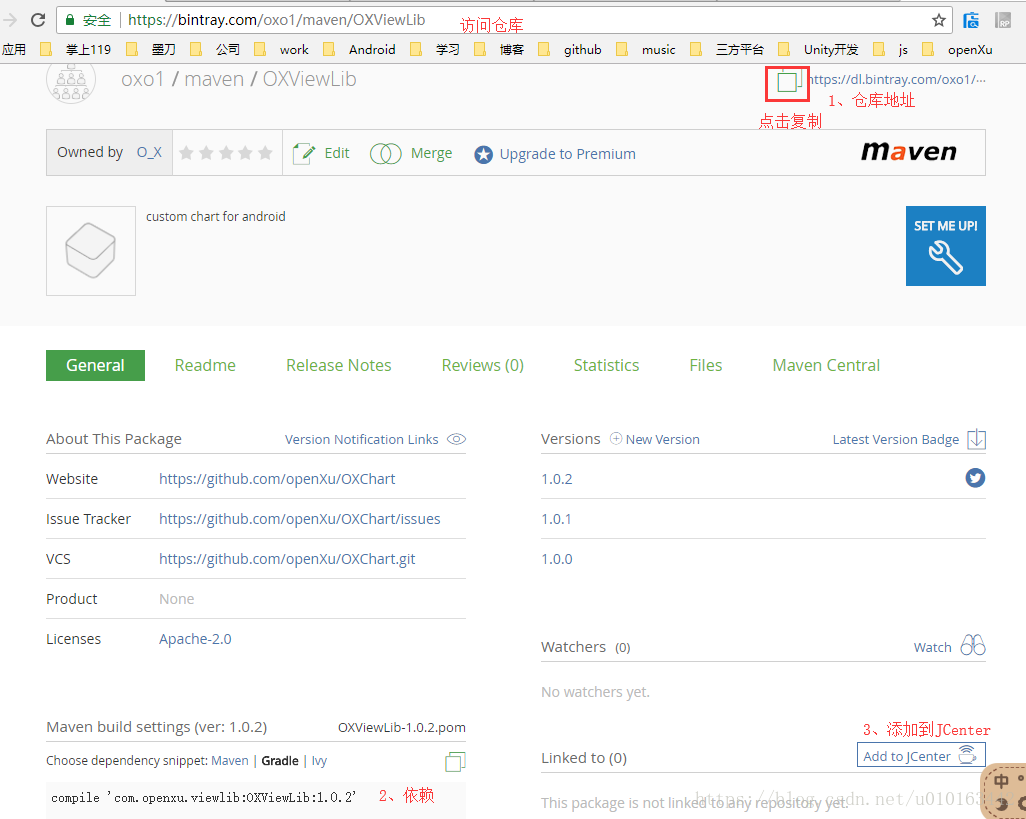Bookmark this page with the star icon

(938, 20)
